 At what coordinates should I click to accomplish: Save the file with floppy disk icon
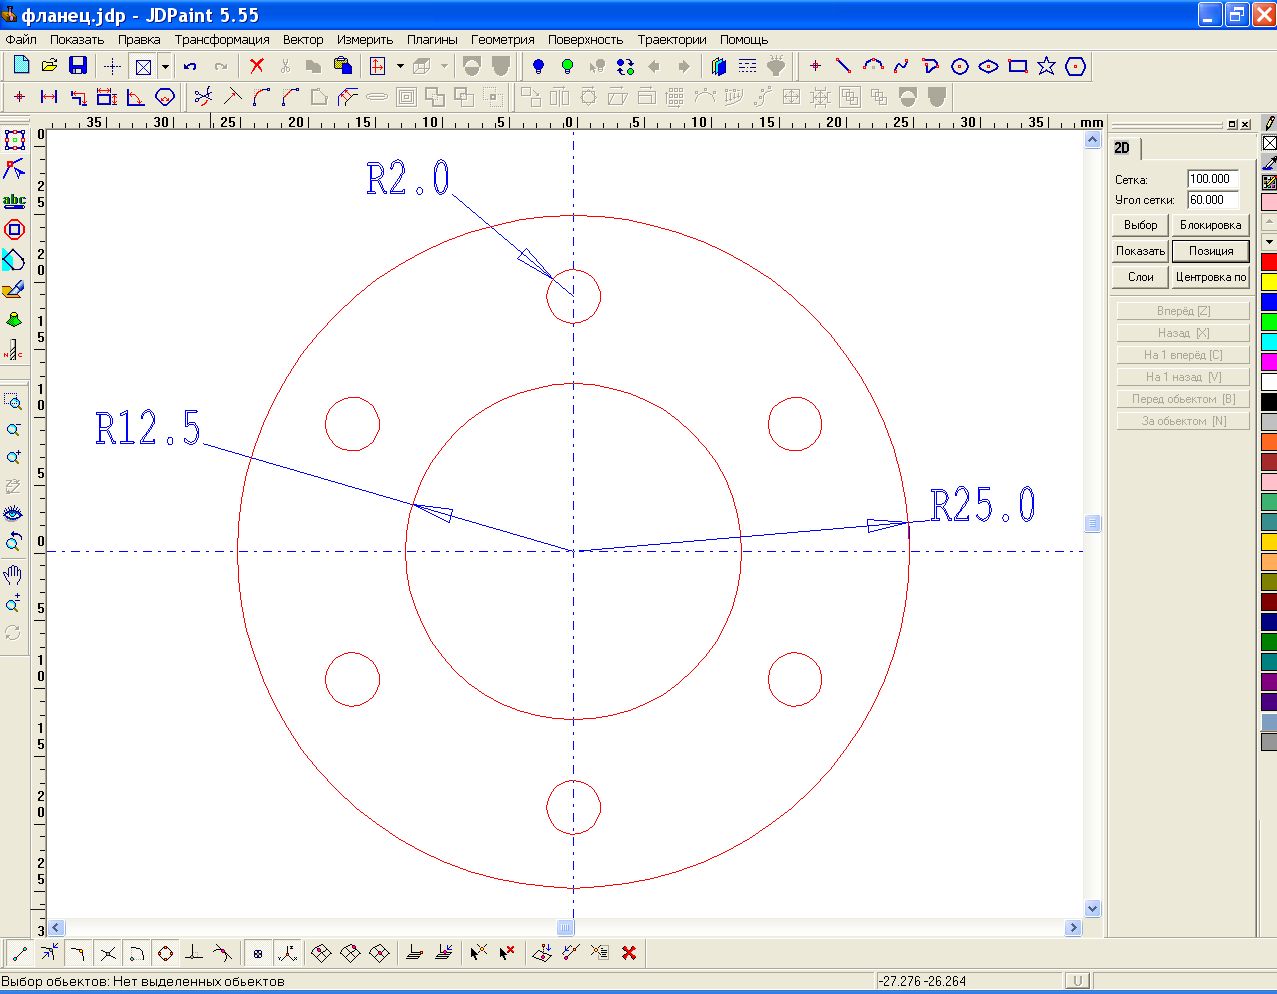[78, 66]
